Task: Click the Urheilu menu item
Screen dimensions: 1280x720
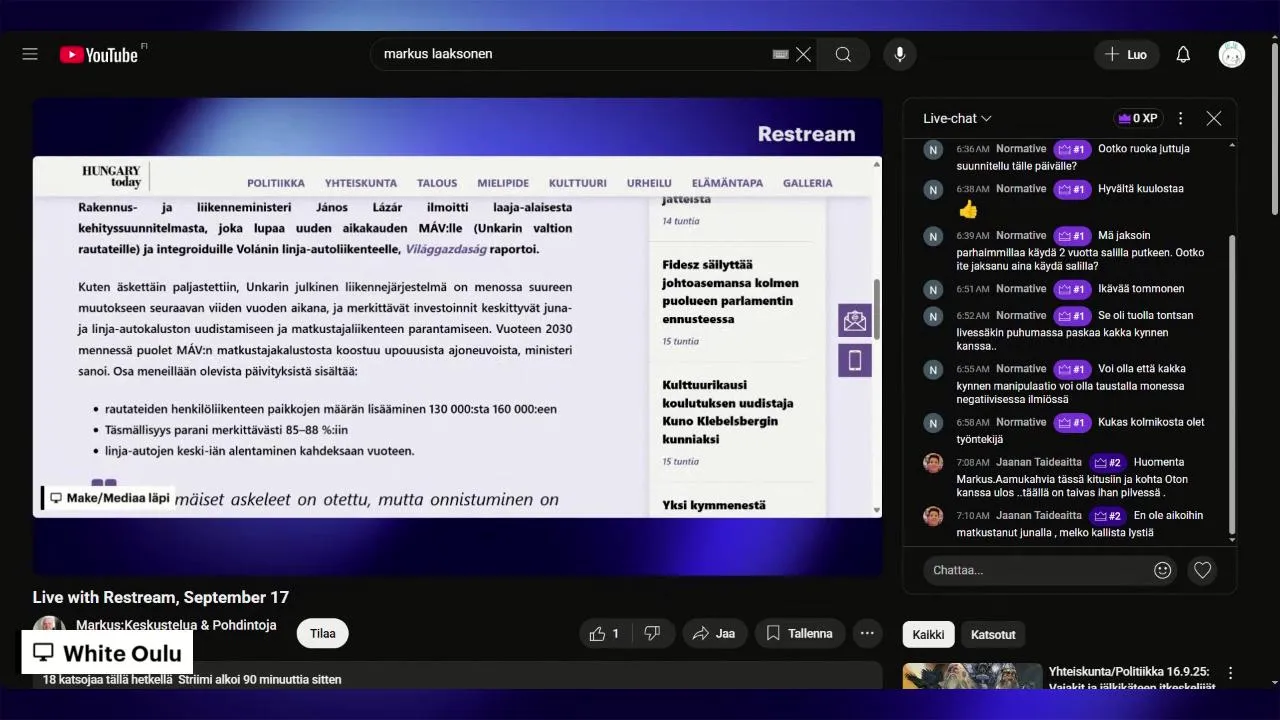Action: pyautogui.click(x=649, y=183)
